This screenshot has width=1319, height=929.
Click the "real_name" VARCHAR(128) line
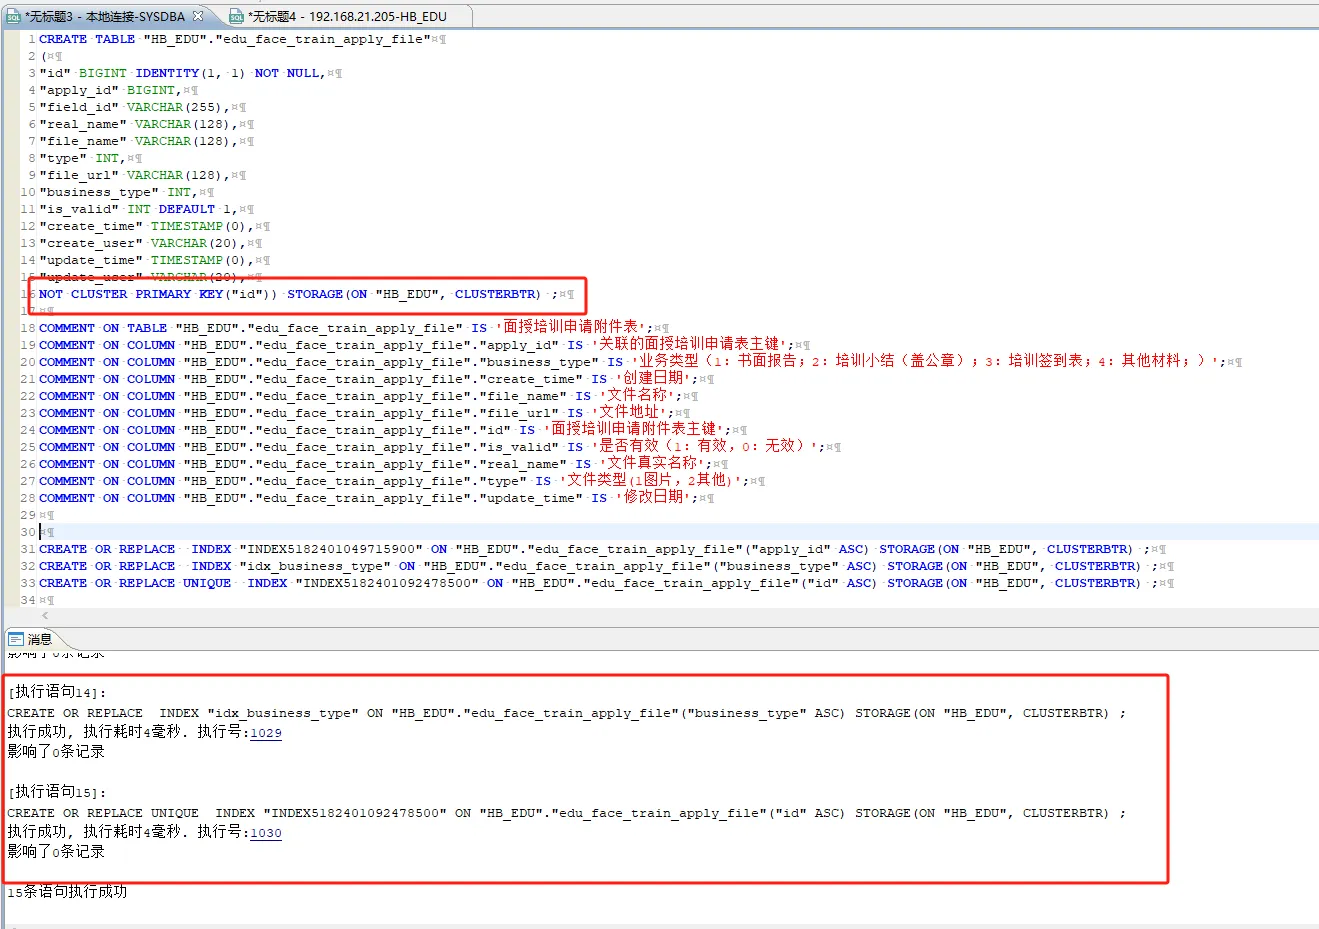click(139, 124)
